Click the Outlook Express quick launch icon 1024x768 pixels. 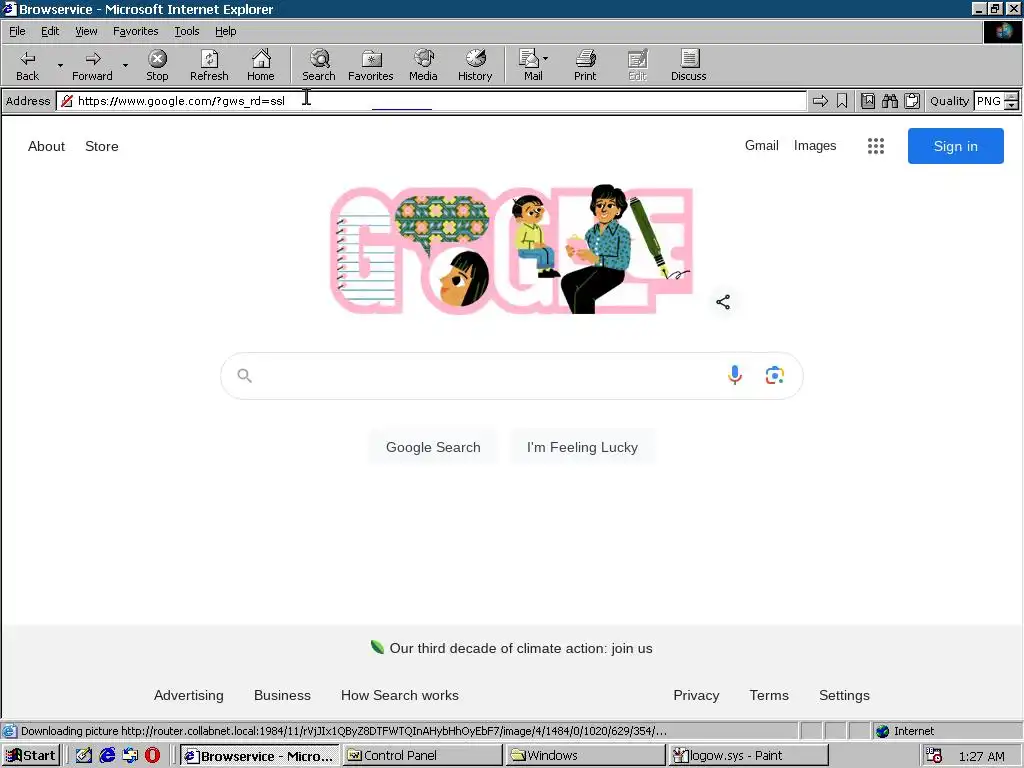(x=130, y=755)
